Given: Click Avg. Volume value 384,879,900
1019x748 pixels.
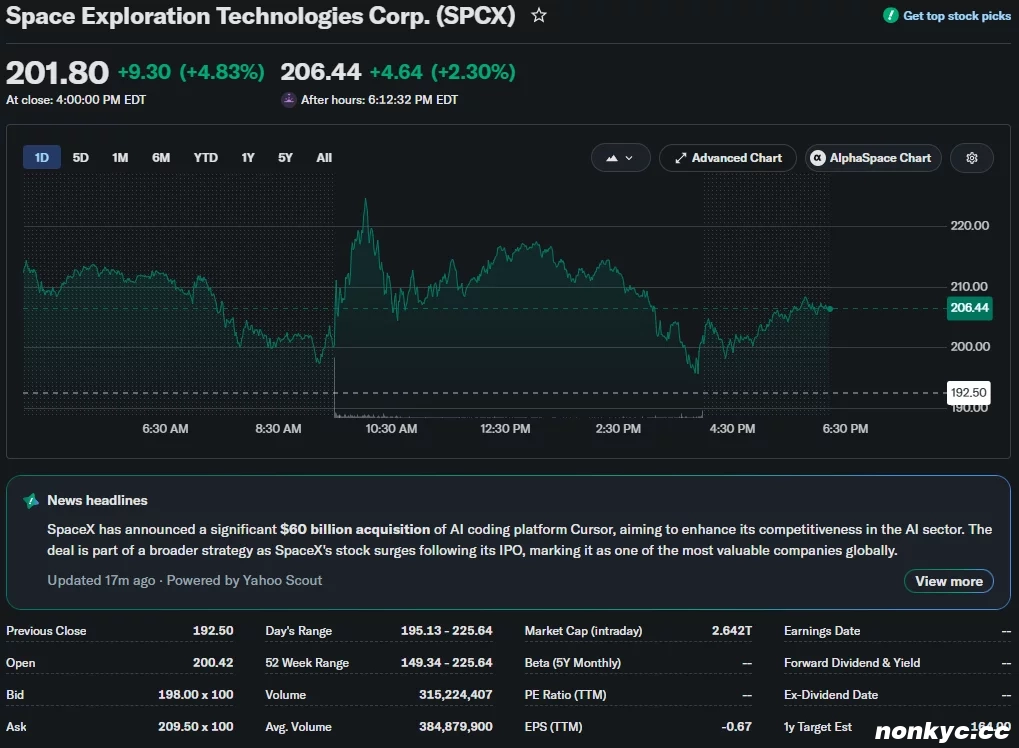Looking at the screenshot, I should click(x=456, y=727).
